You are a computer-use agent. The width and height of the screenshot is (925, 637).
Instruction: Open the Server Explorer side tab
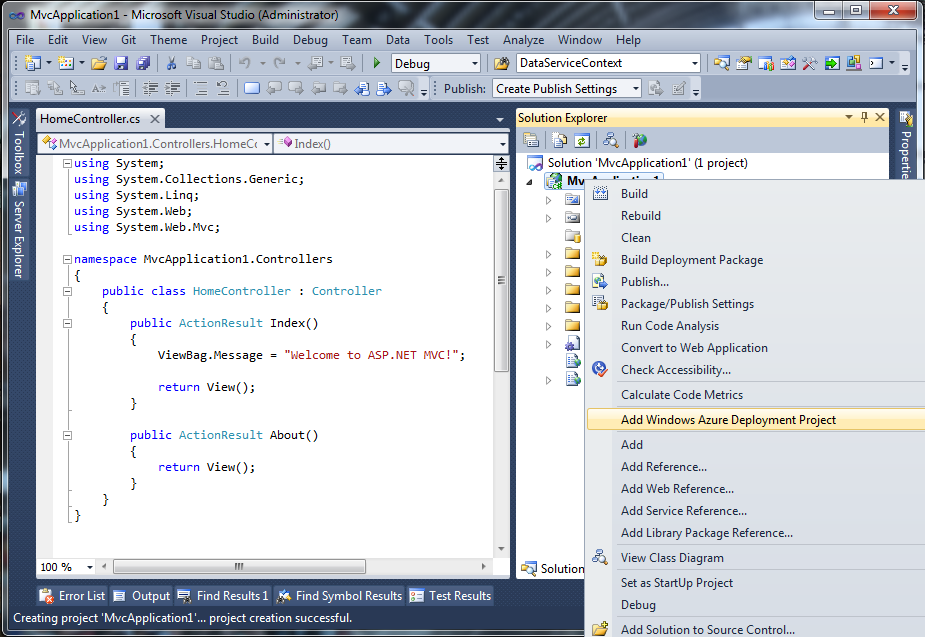pos(18,230)
